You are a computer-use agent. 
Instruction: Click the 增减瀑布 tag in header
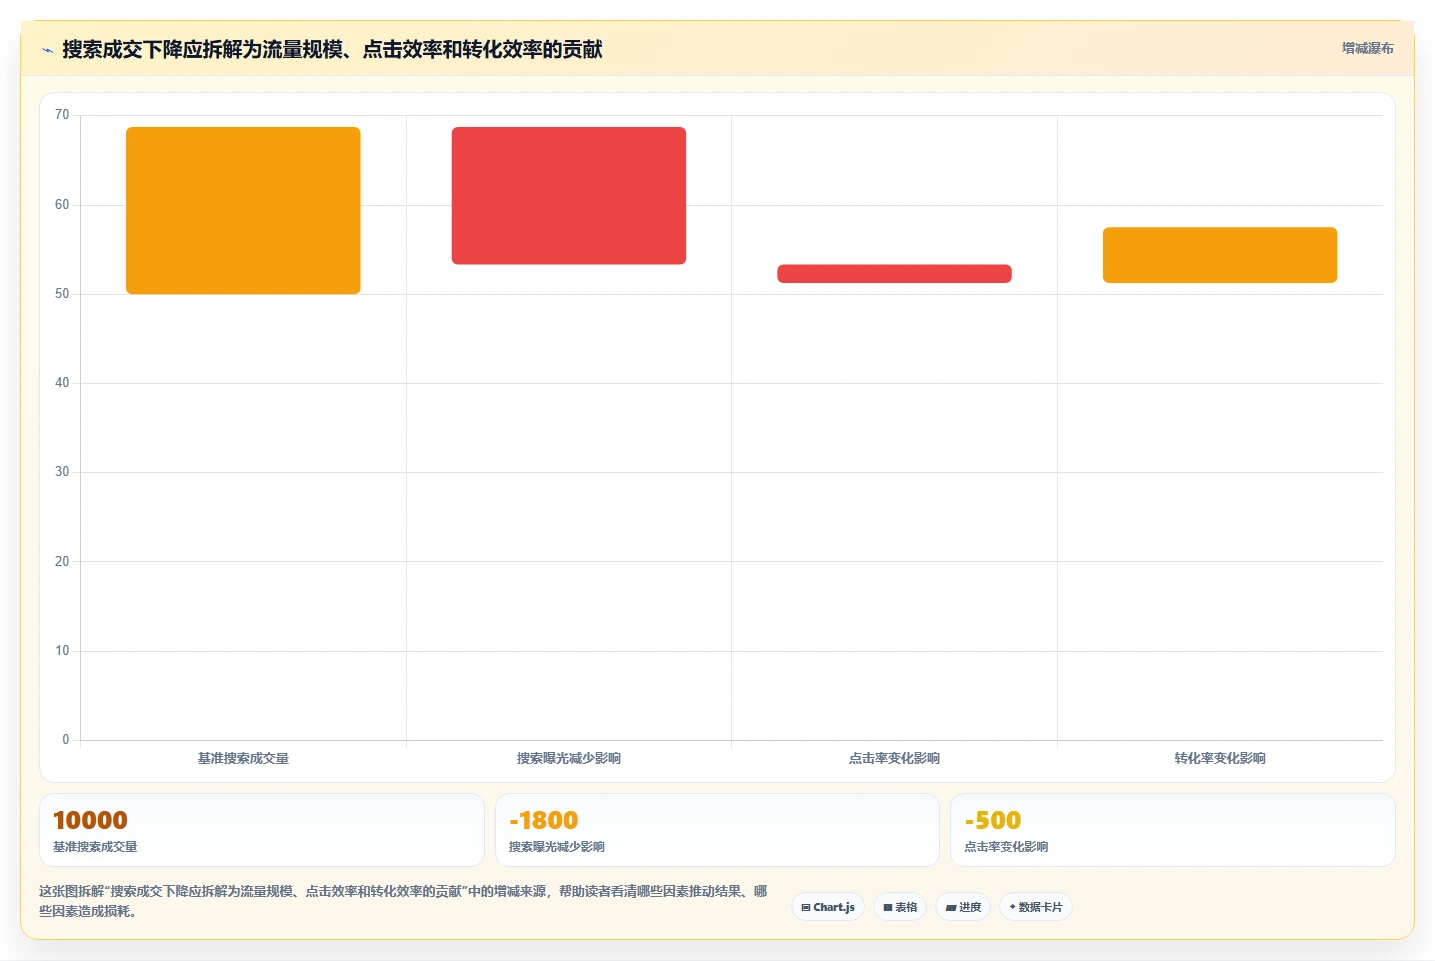coord(1367,48)
